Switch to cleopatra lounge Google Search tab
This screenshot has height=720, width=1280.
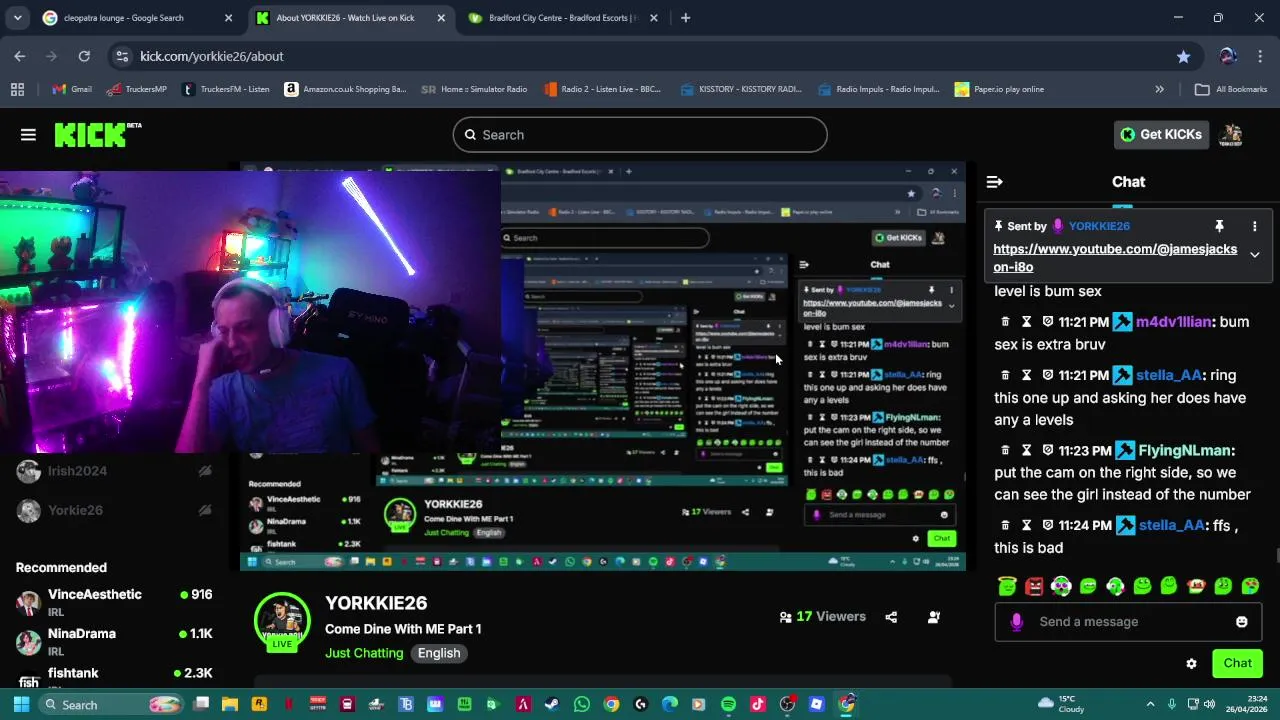pos(137,18)
